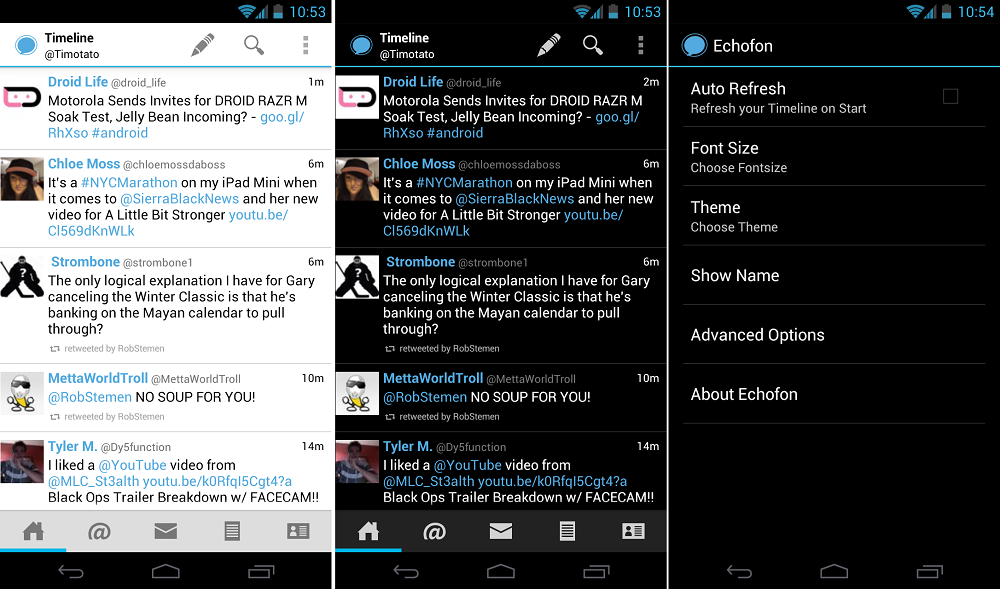Enable the Auto Refresh checkbox
Screen dimensions: 1000x589
tap(950, 96)
